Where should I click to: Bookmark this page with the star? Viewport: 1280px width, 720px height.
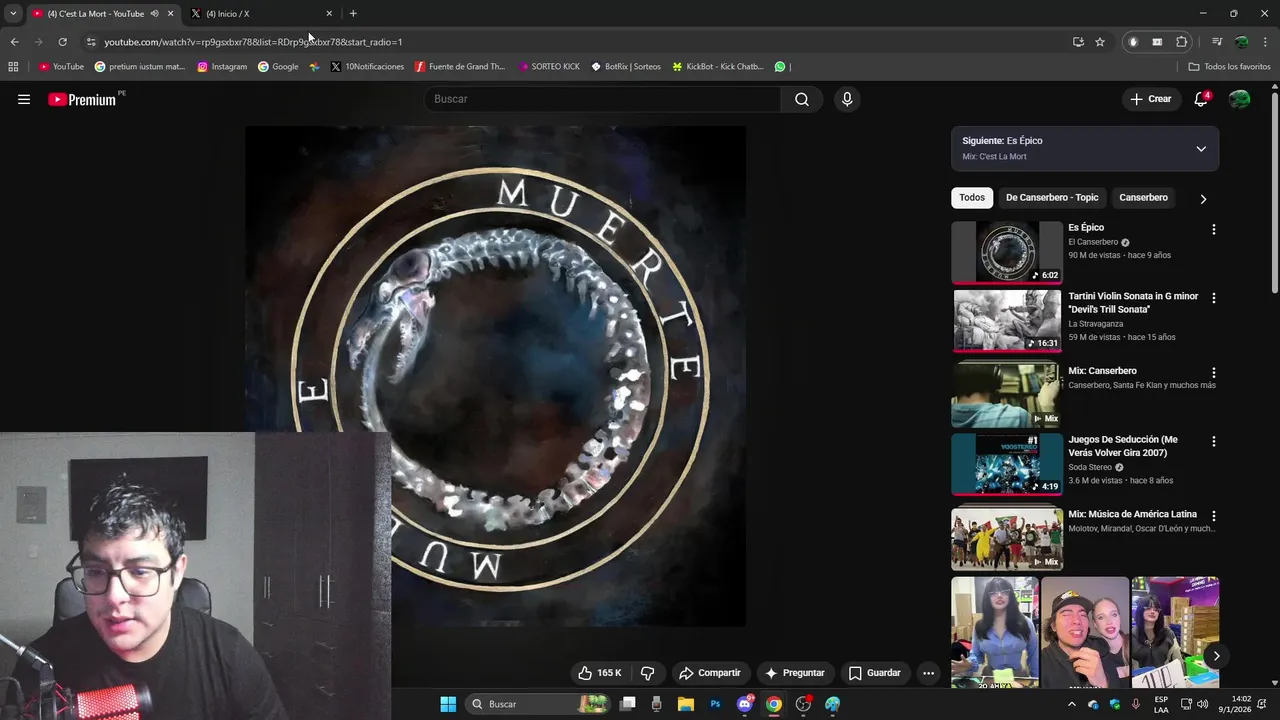[1100, 42]
